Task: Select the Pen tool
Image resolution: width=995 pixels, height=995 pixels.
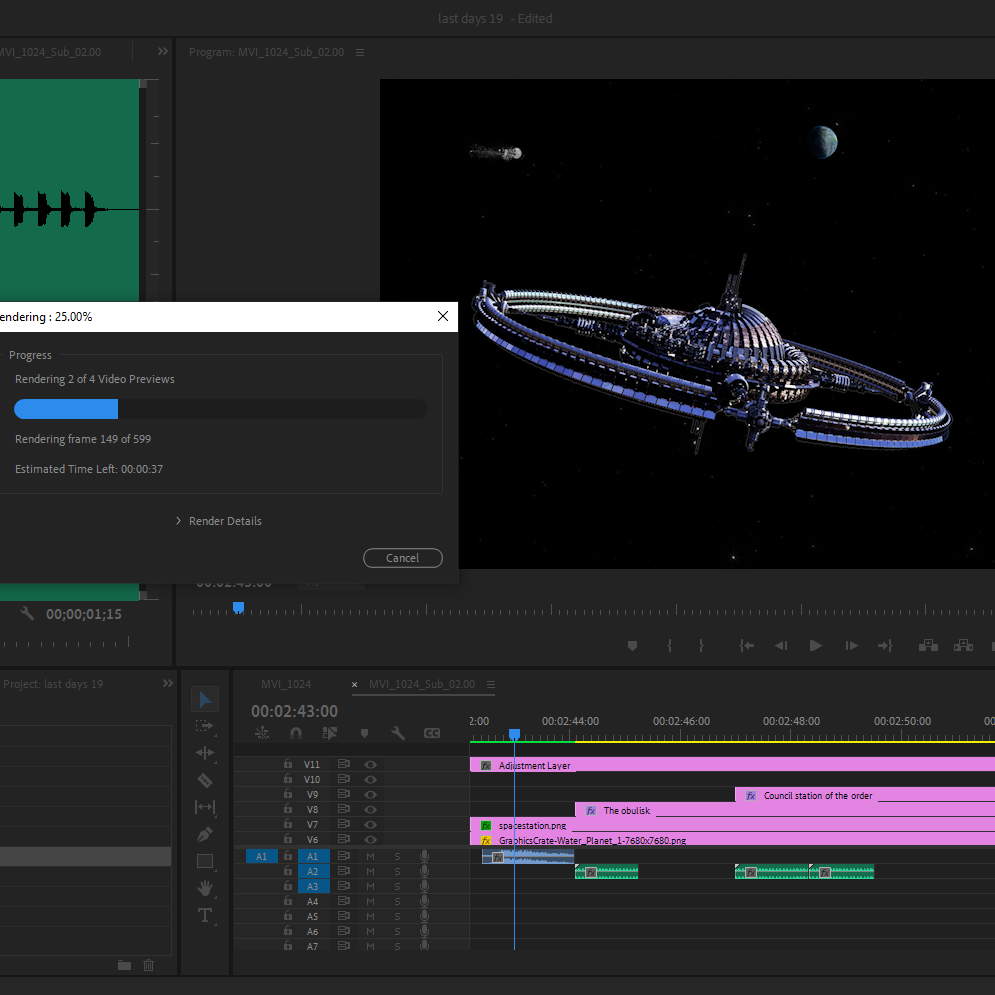Action: point(205,834)
